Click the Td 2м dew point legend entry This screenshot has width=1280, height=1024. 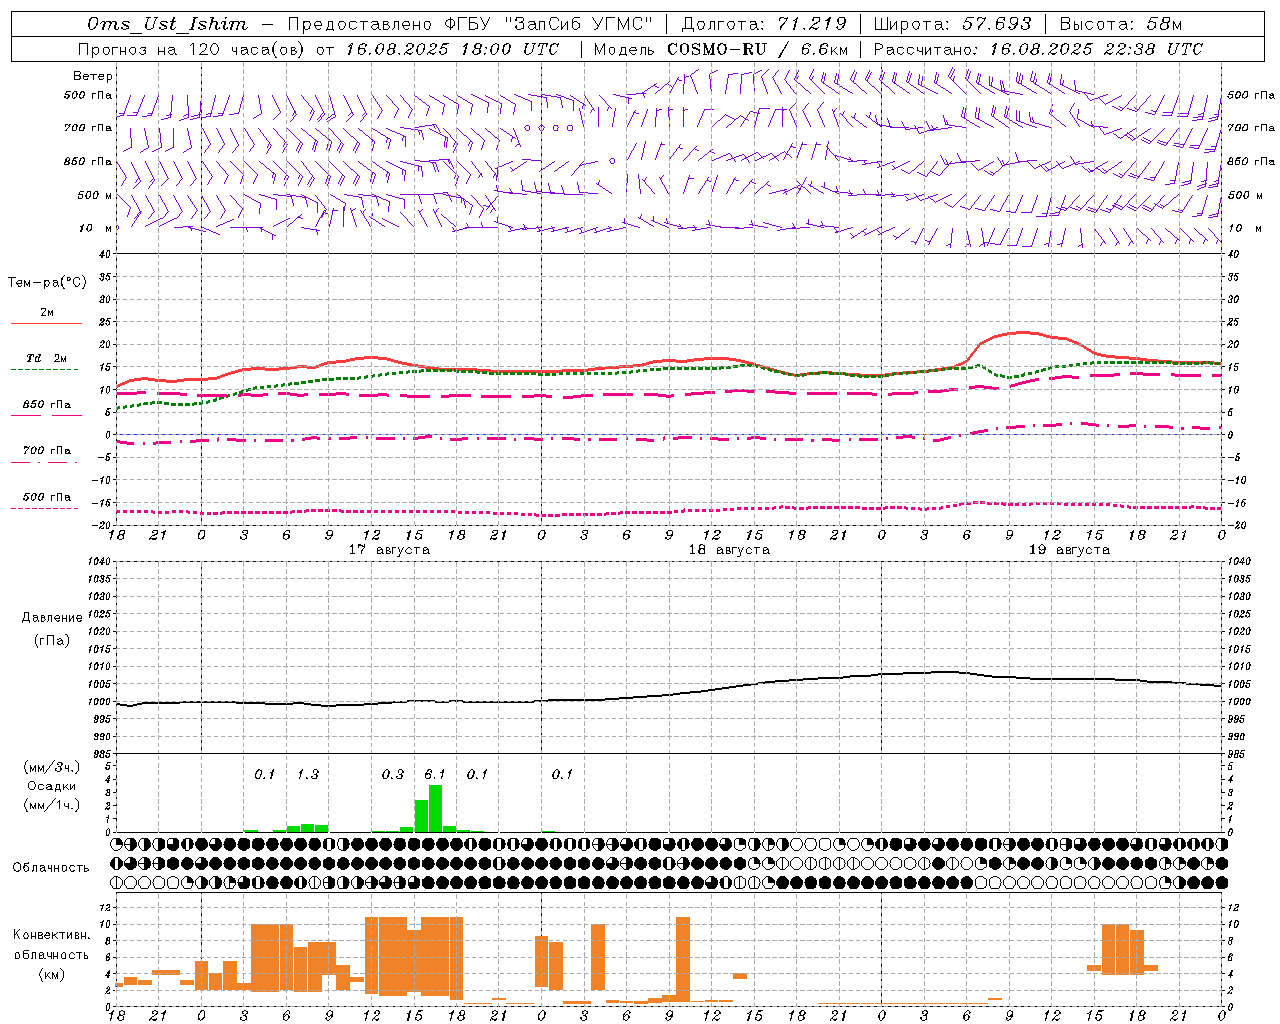tap(46, 358)
